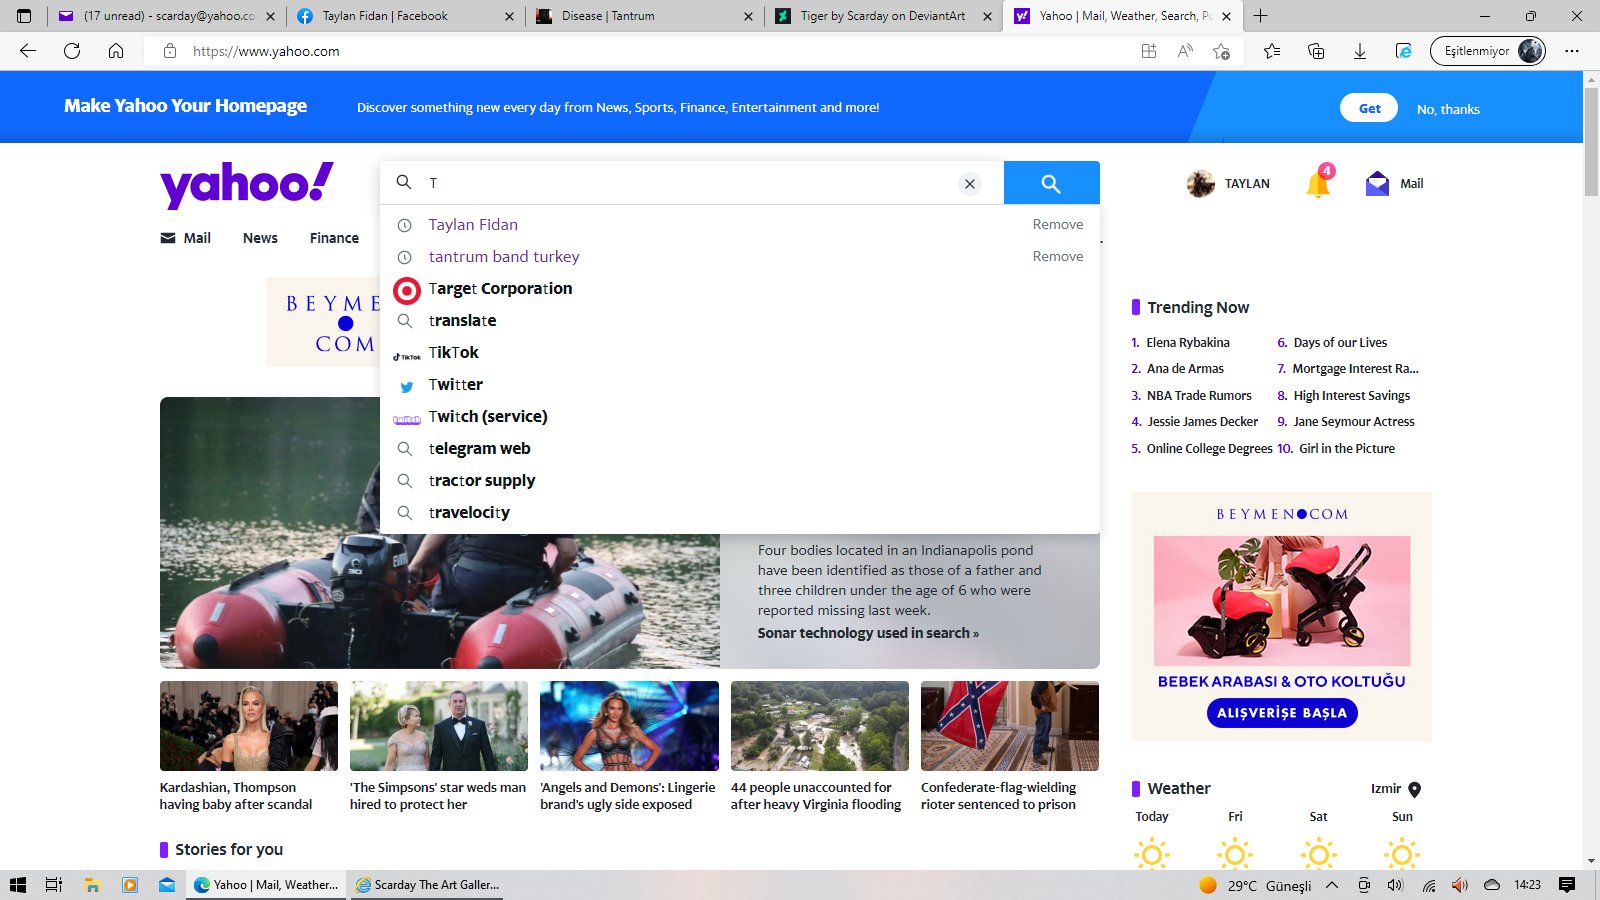Open trending Girl in the Picture
Viewport: 1600px width, 900px height.
[1346, 449]
